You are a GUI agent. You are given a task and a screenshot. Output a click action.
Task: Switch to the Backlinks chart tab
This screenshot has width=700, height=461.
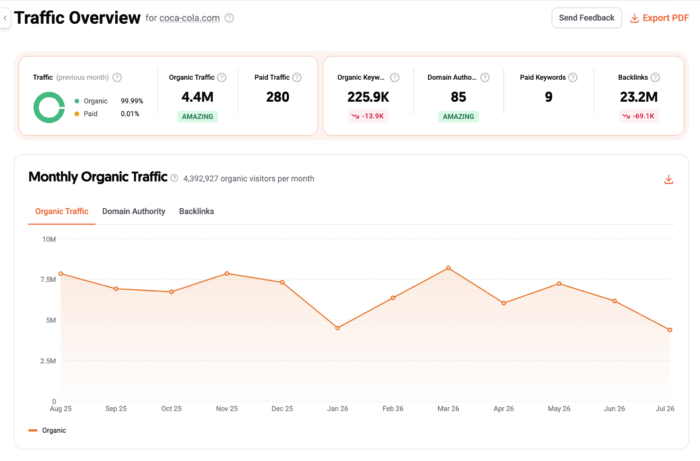(196, 212)
